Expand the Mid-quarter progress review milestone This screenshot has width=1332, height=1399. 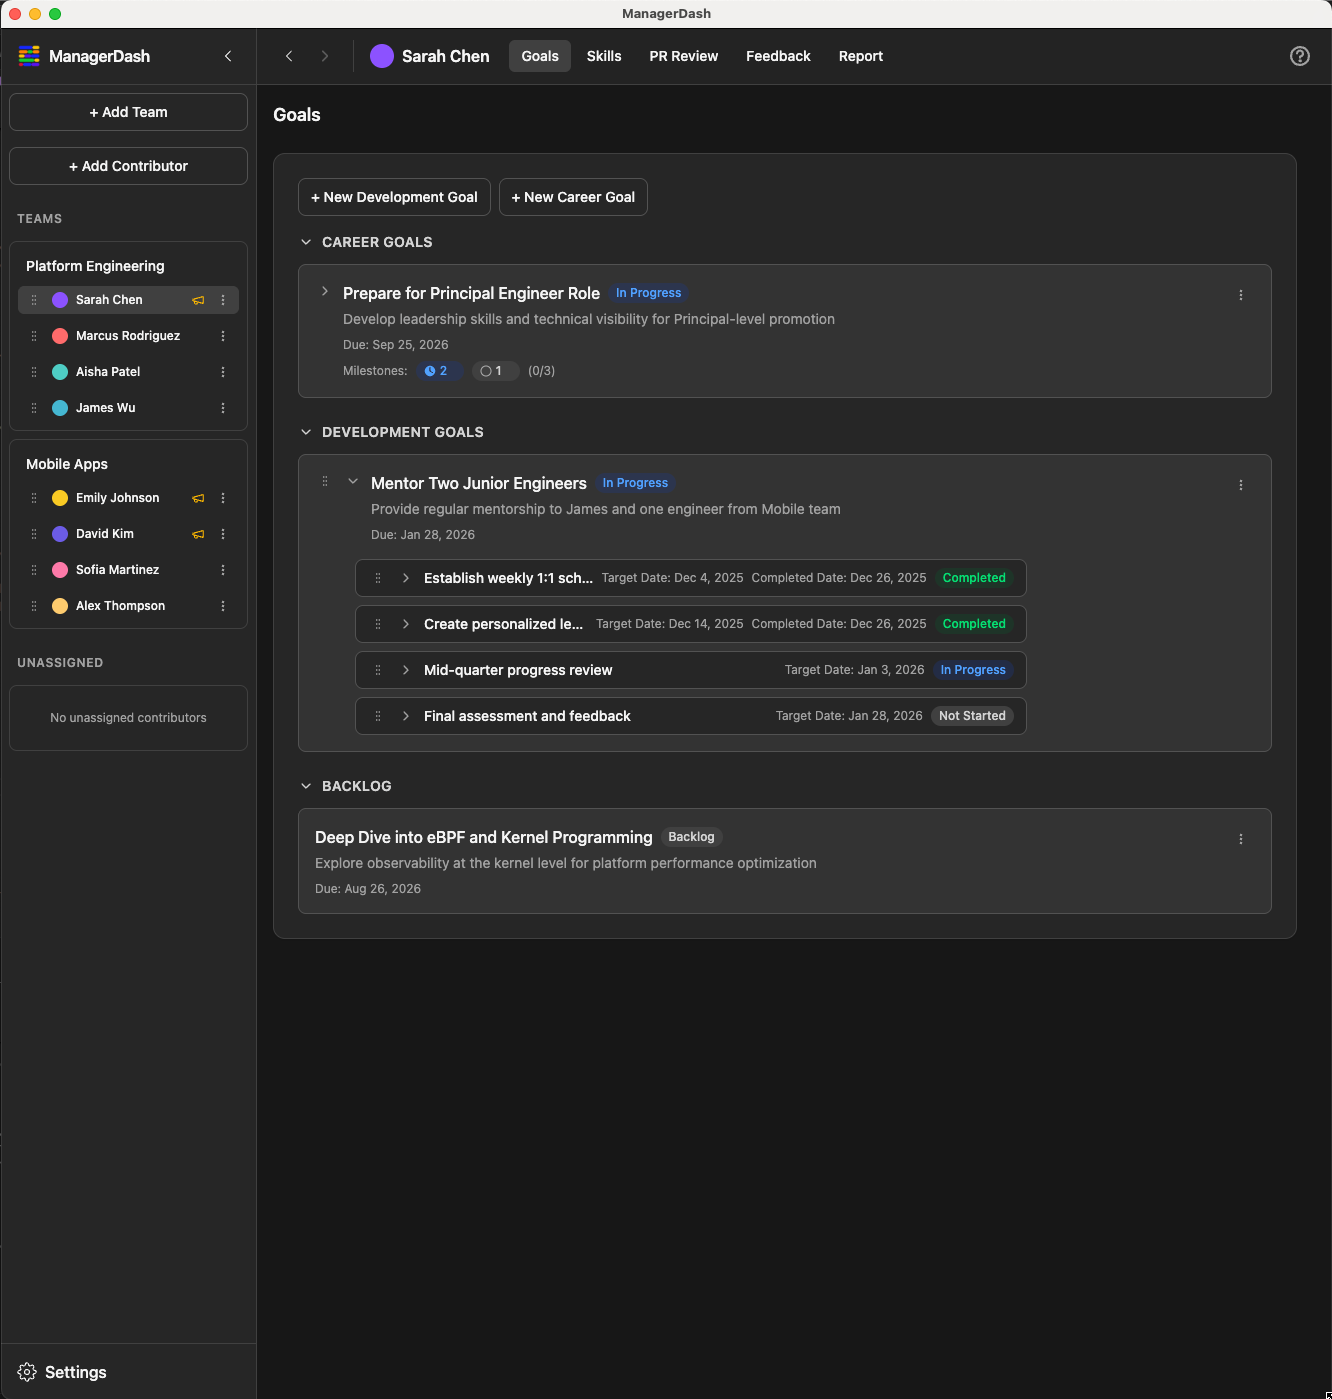coord(406,670)
